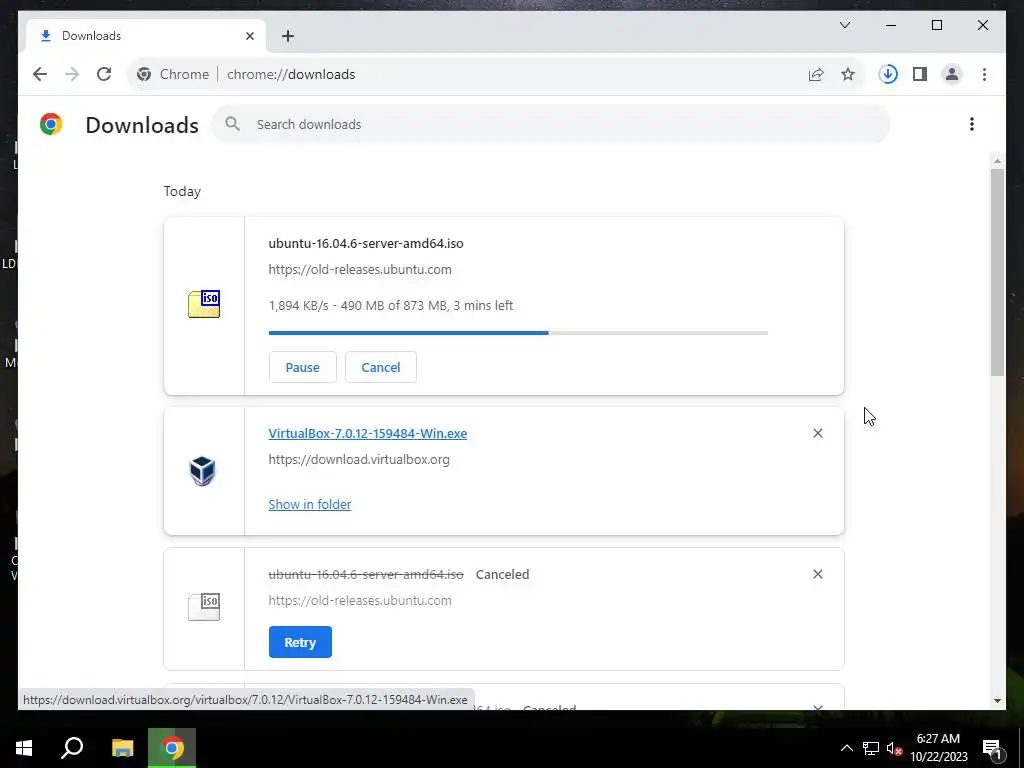Open the taskbar clock and date
Viewport: 1024px width, 768px height.
(938, 748)
